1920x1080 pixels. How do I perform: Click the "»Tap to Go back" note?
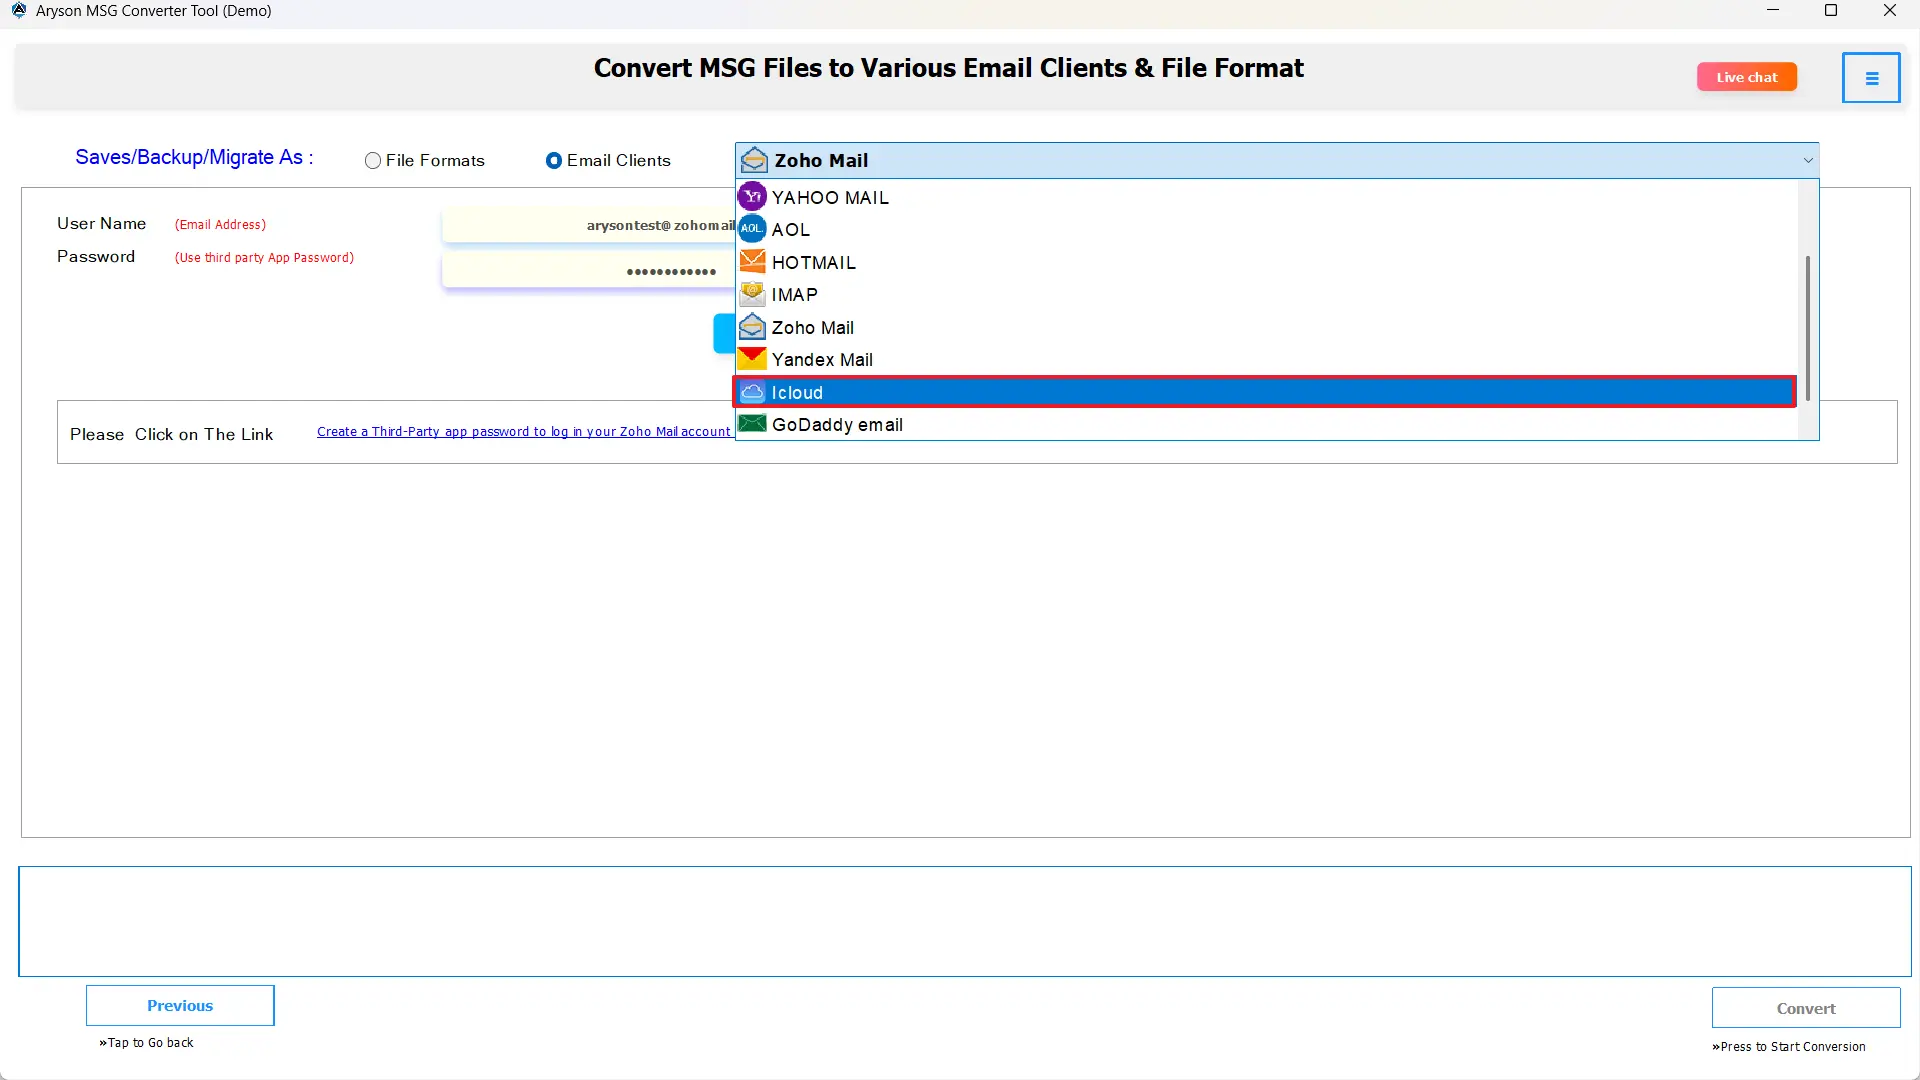click(x=146, y=1042)
